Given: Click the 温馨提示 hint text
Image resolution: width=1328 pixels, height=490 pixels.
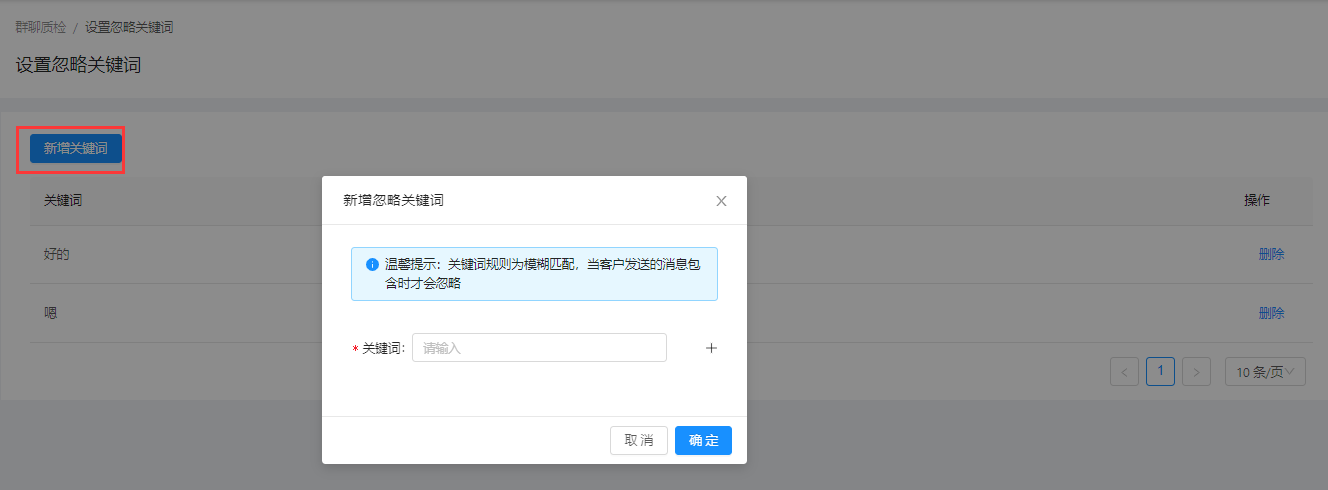Looking at the screenshot, I should click(544, 274).
